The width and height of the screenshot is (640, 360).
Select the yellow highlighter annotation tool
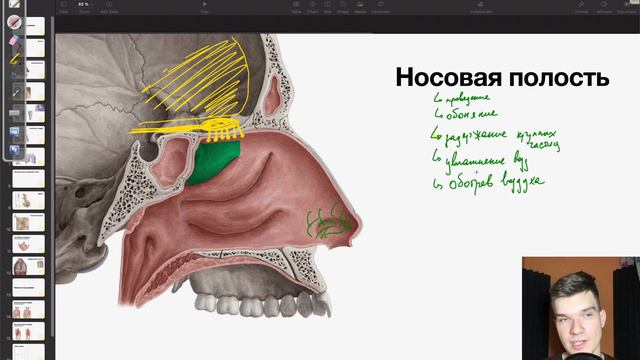(x=14, y=59)
